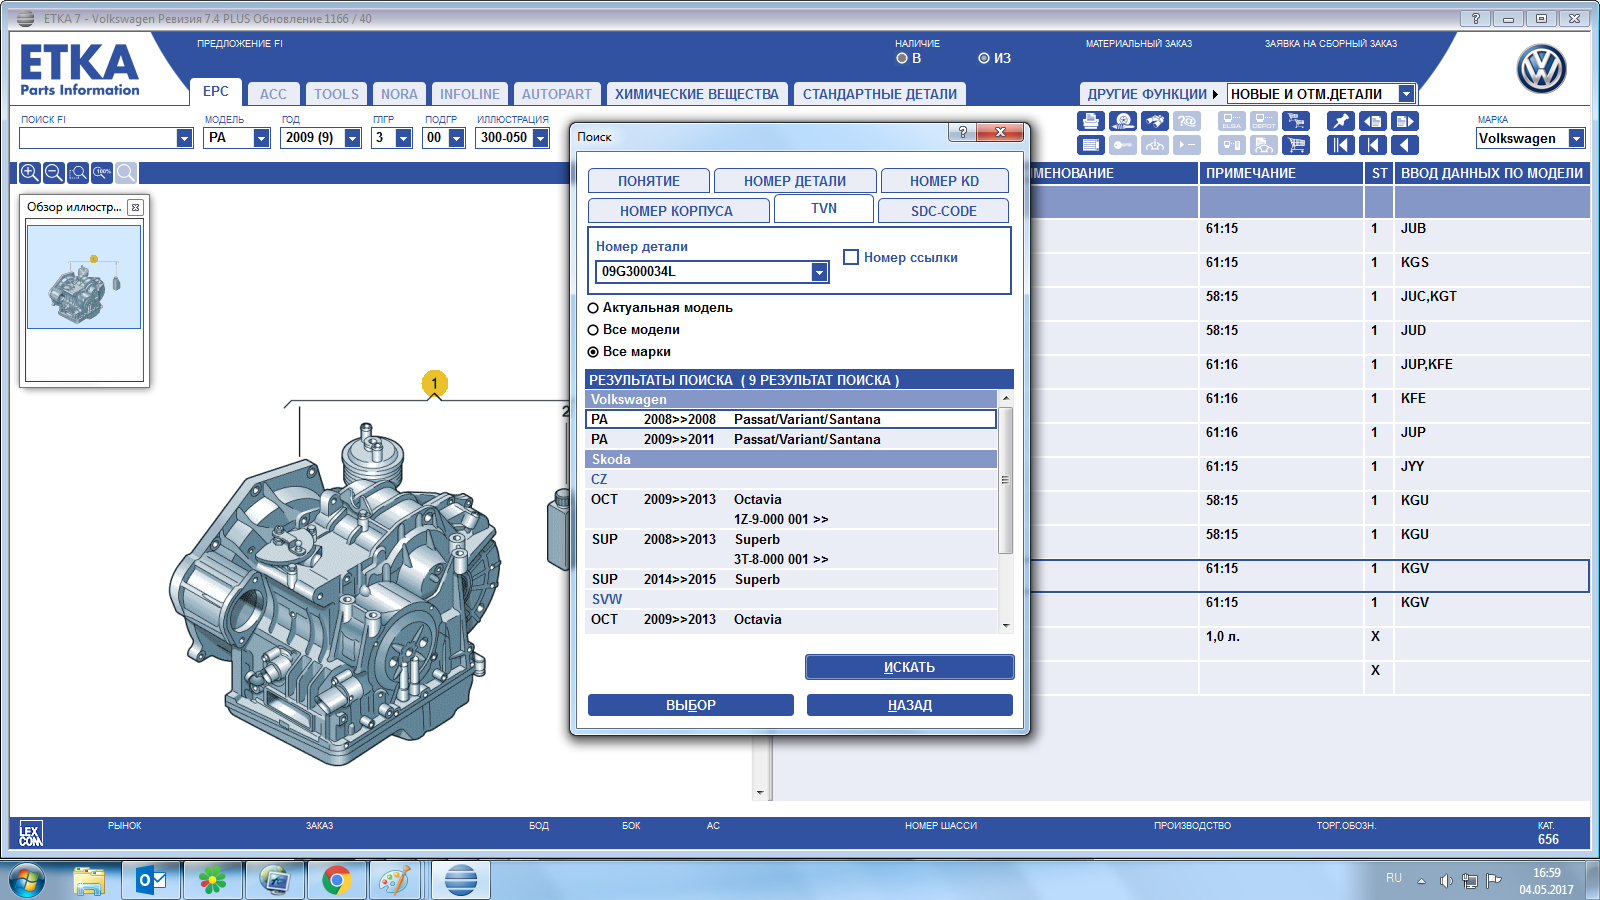Click the Windows Start button
The width and height of the screenshot is (1600, 900).
tap(27, 881)
